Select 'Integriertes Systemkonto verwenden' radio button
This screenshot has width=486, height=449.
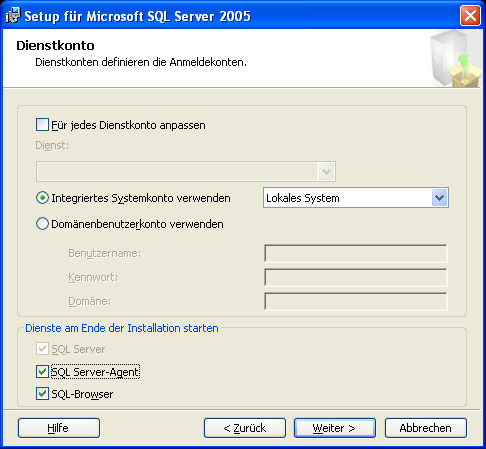tap(42, 198)
